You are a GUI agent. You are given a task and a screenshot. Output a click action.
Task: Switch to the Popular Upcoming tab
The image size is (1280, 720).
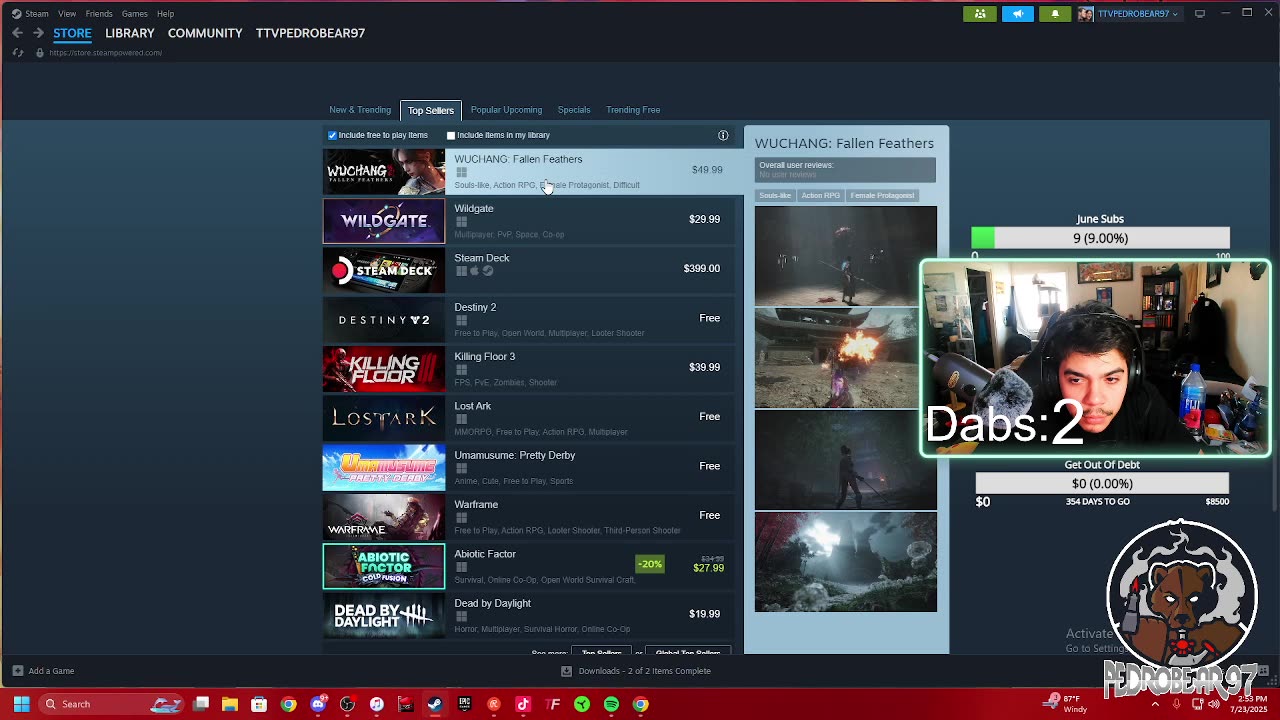tap(506, 110)
